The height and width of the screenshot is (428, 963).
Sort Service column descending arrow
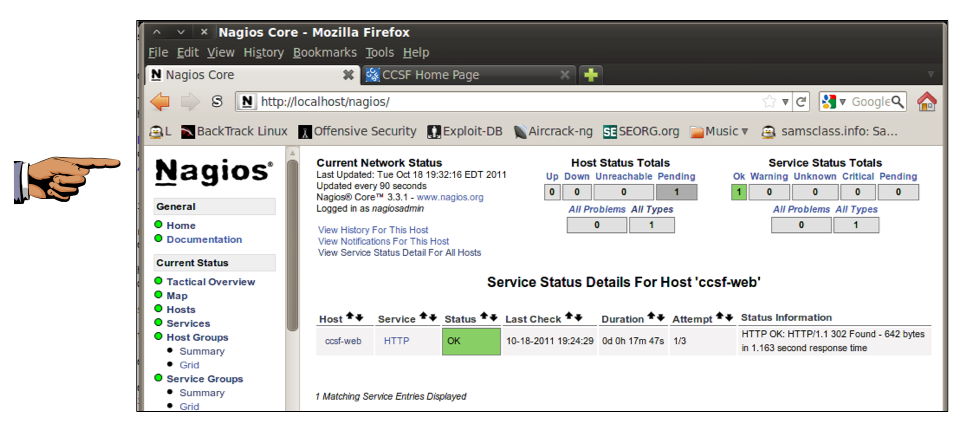tap(433, 317)
